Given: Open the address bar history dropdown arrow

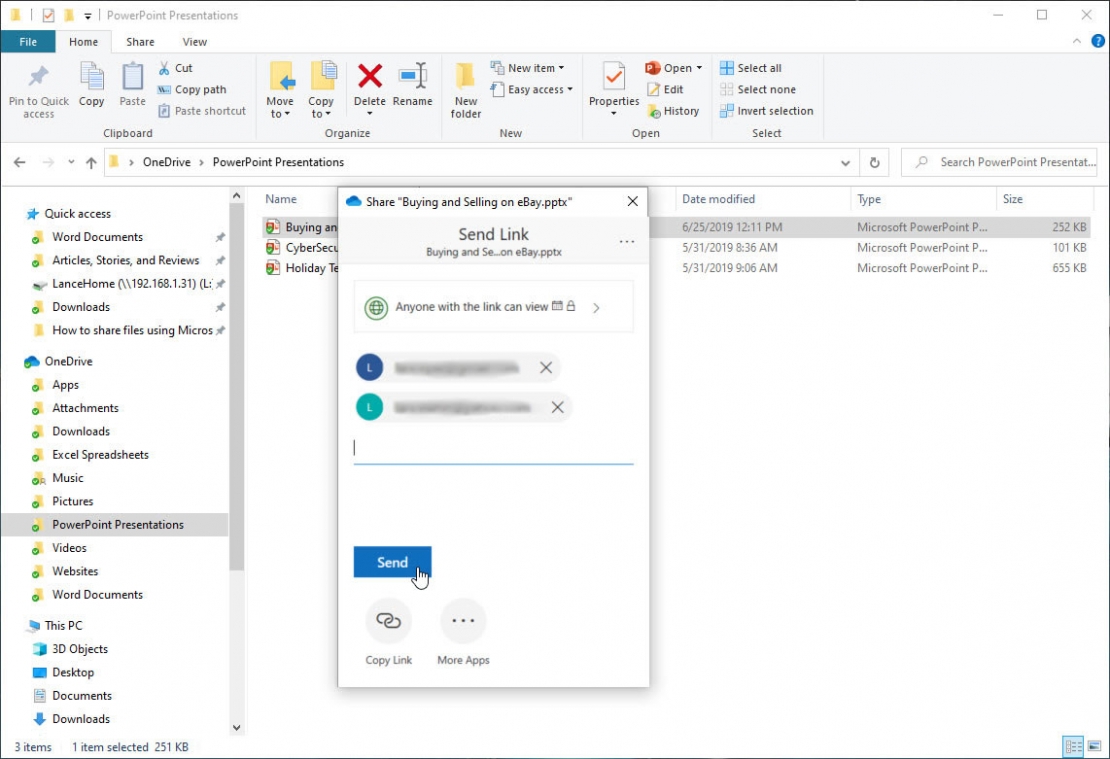Looking at the screenshot, I should [845, 162].
